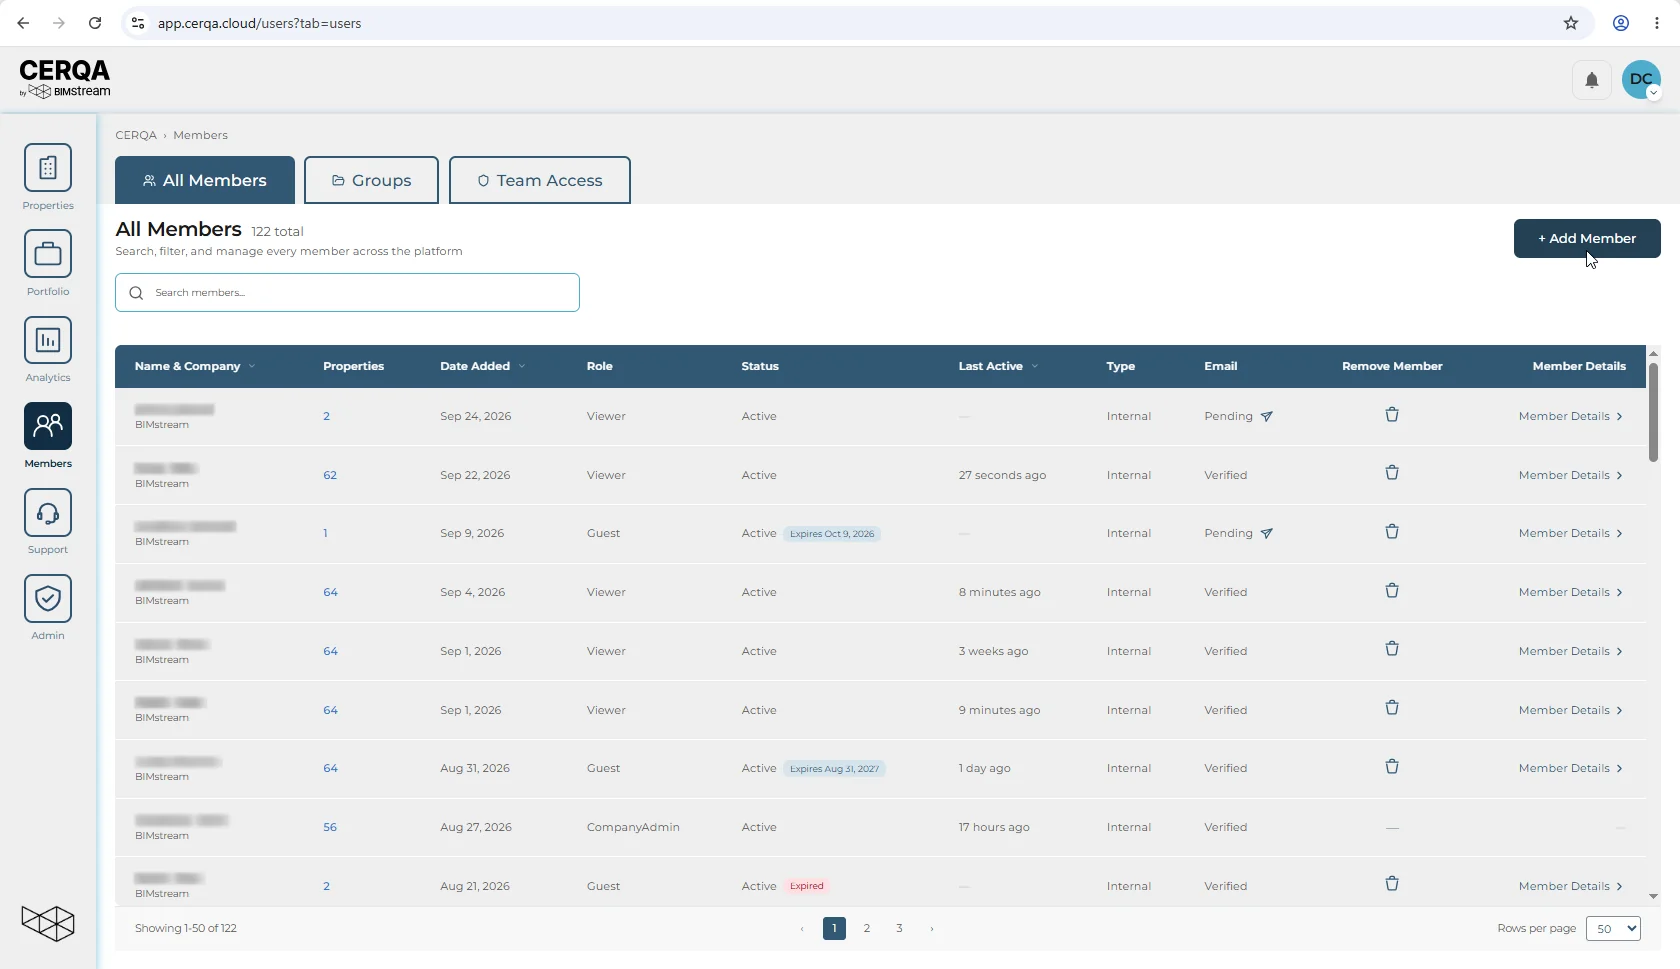Click the table vertical scrollbar thumb

point(1653,412)
